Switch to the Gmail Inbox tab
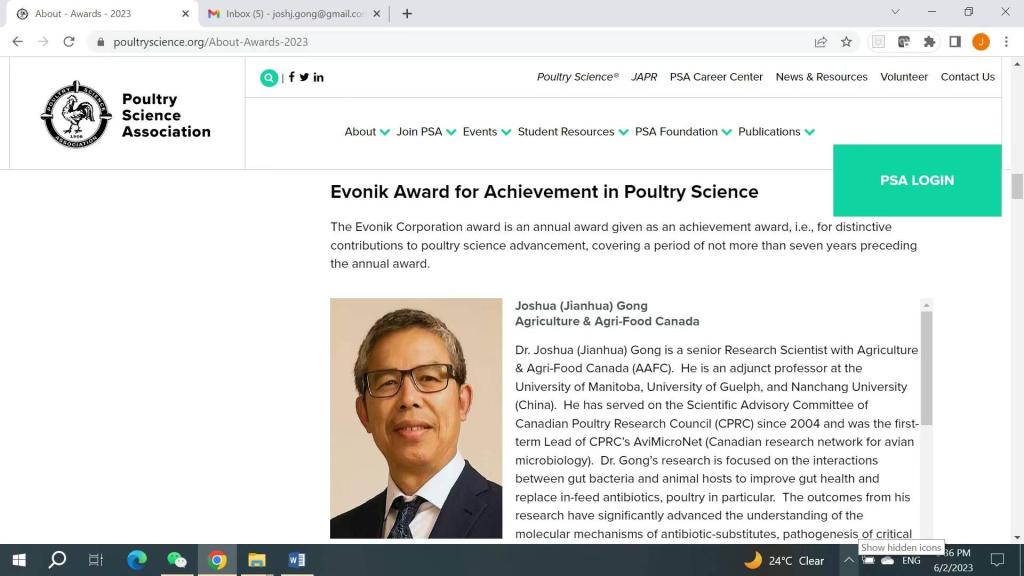Screen dimensions: 1024x576 pyautogui.click(x=294, y=14)
